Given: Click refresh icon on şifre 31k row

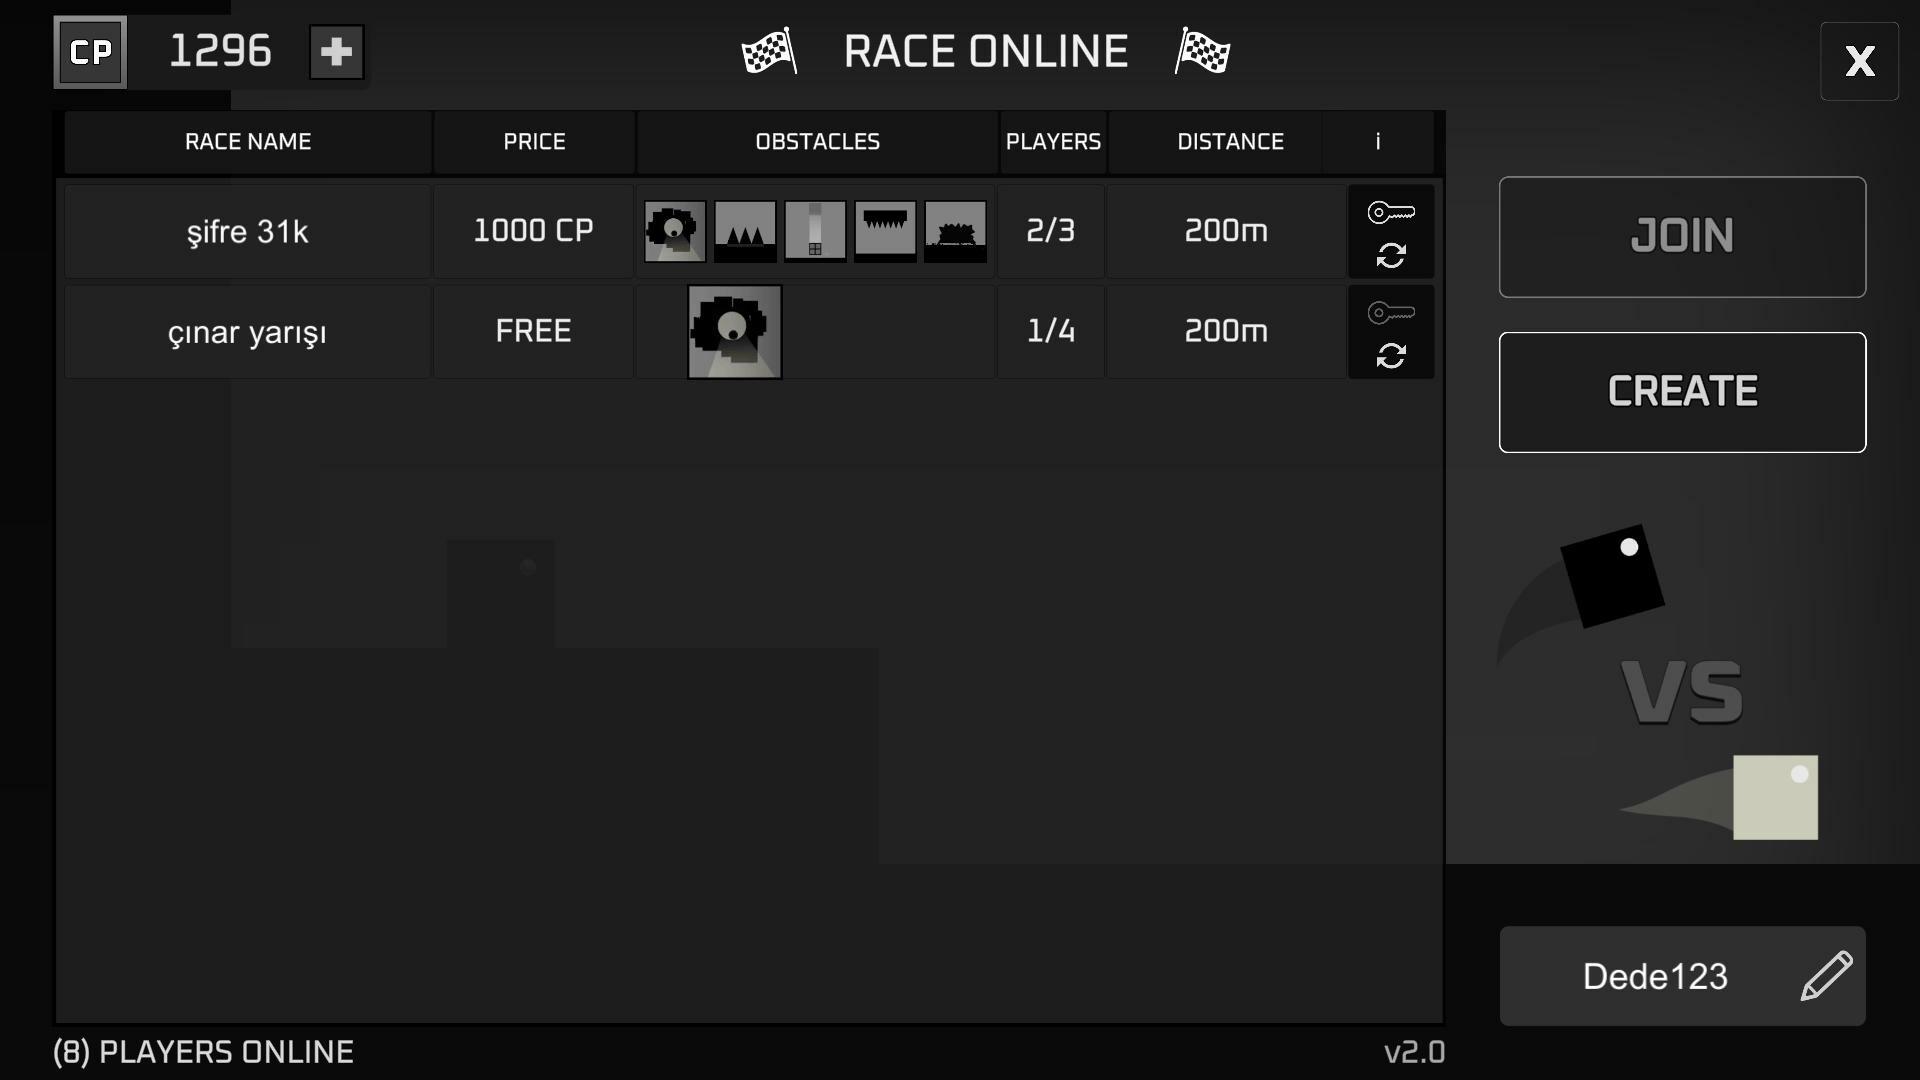Looking at the screenshot, I should [x=1390, y=256].
